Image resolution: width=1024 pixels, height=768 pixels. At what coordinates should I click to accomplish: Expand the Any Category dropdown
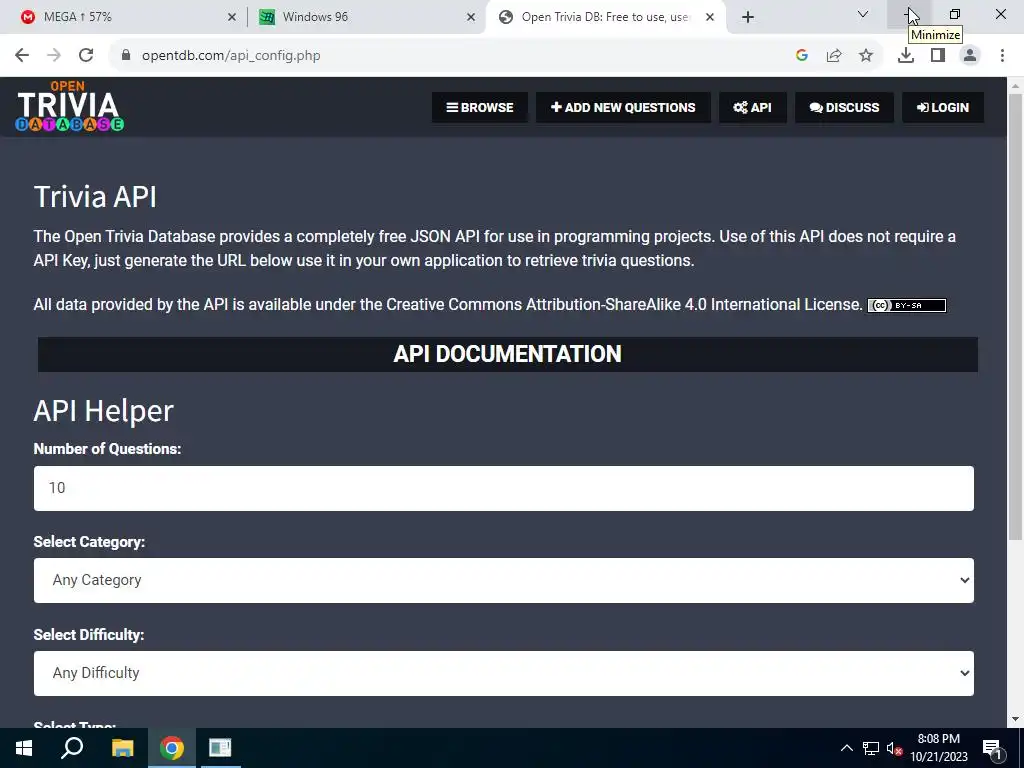pos(504,581)
